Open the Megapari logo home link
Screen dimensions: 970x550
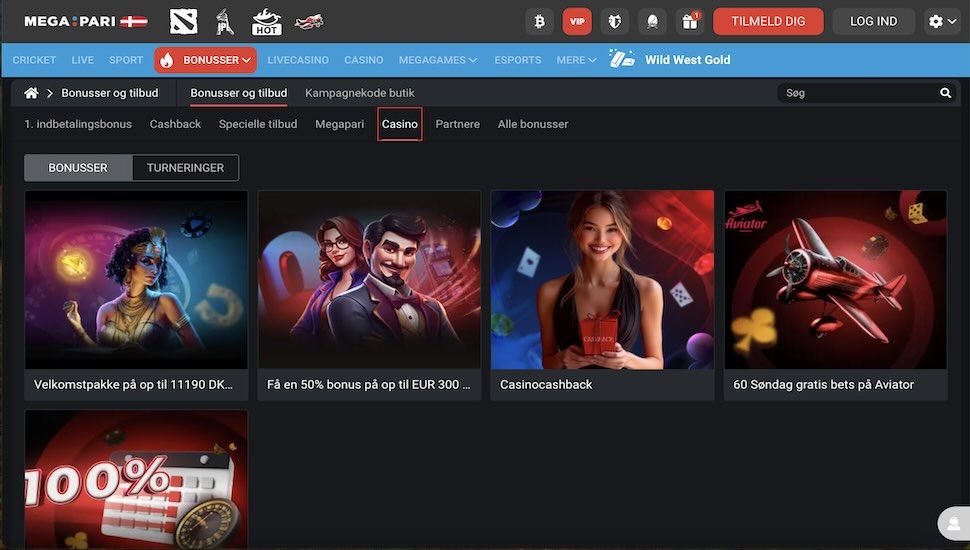69,22
